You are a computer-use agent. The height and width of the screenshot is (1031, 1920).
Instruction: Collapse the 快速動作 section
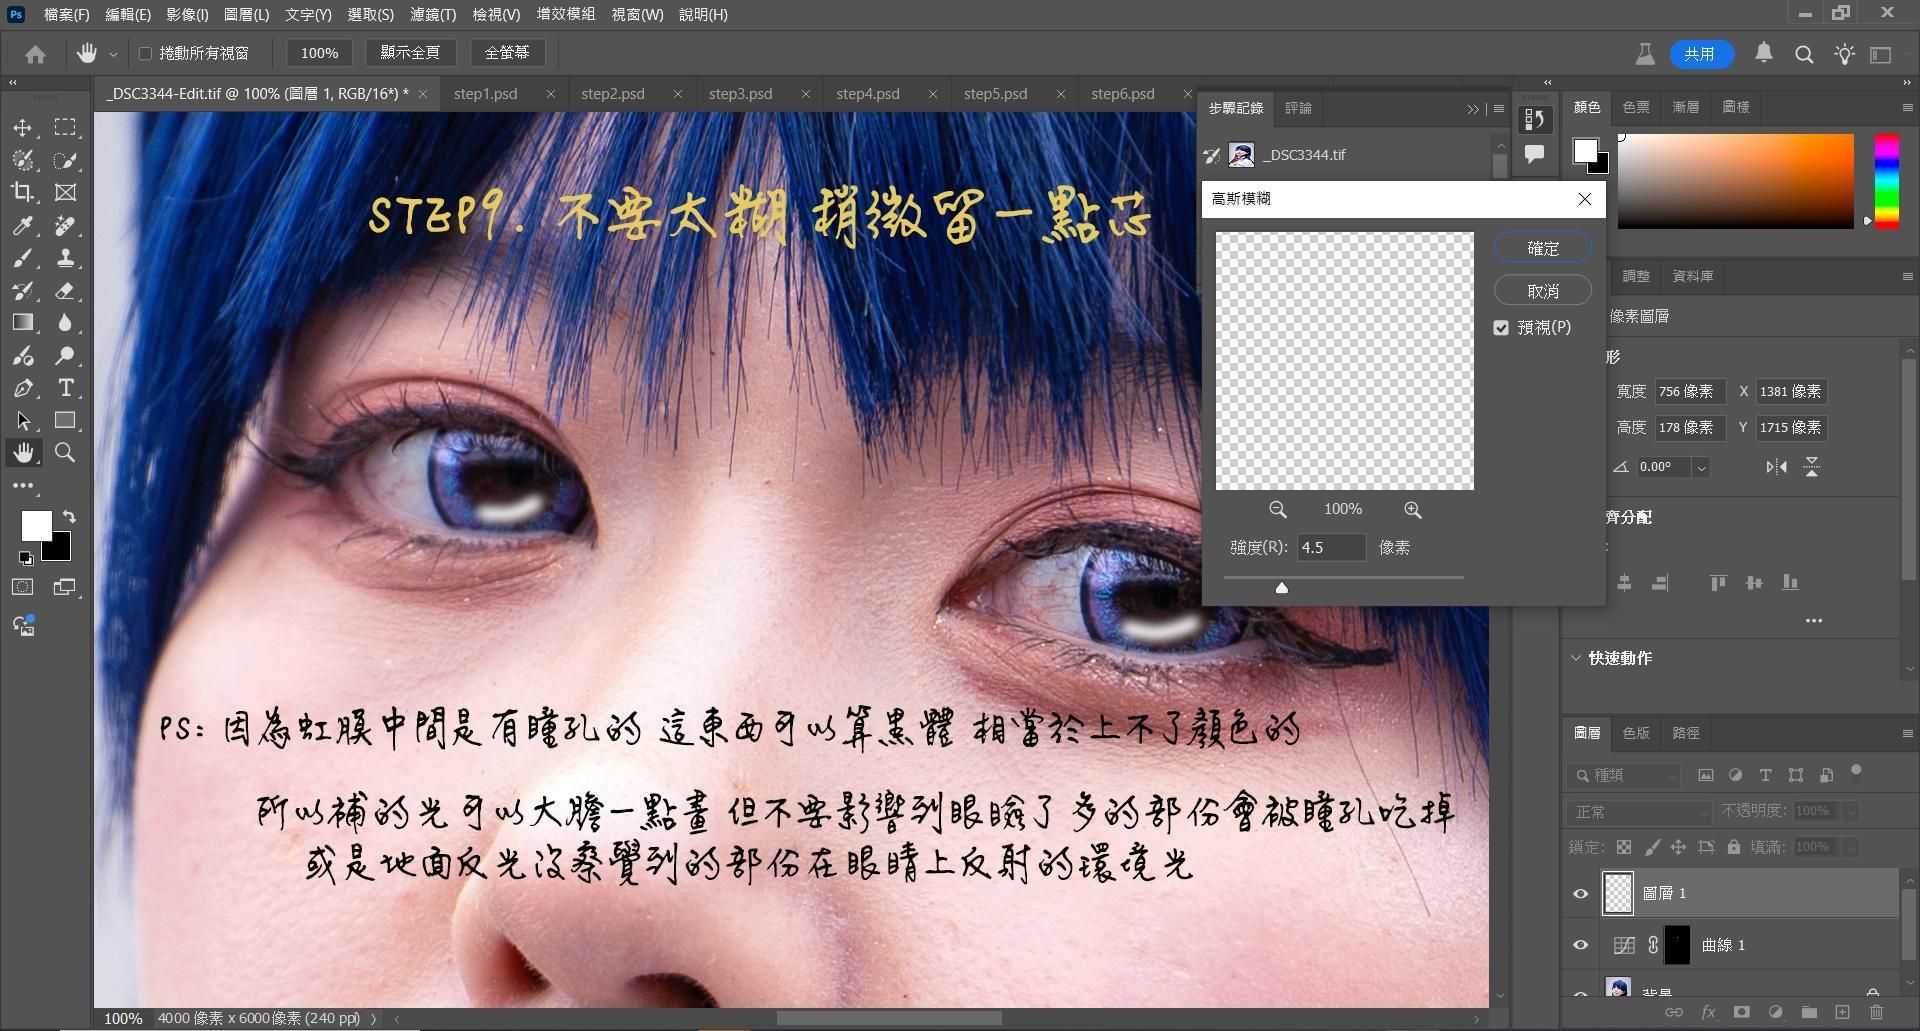(1577, 658)
